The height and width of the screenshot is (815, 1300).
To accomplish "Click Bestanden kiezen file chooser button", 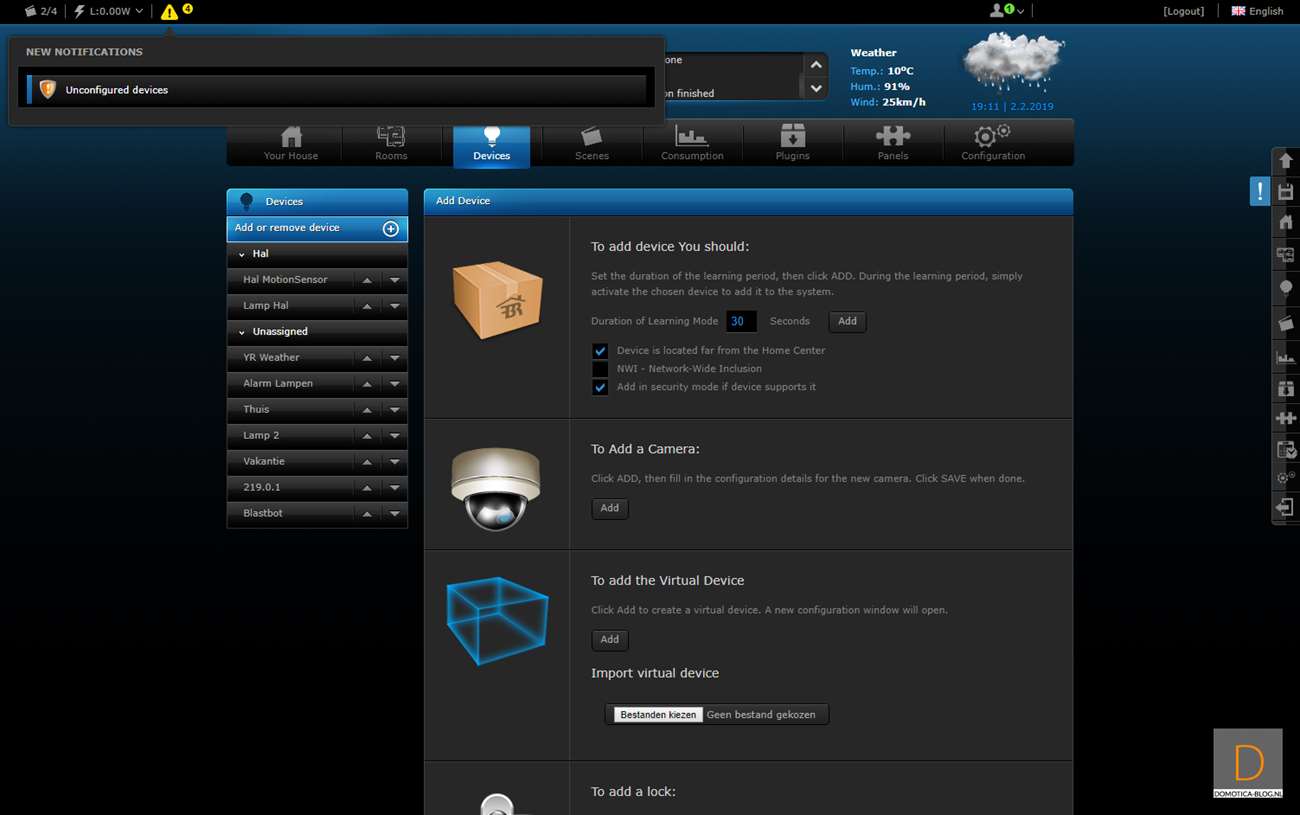I will click(658, 715).
